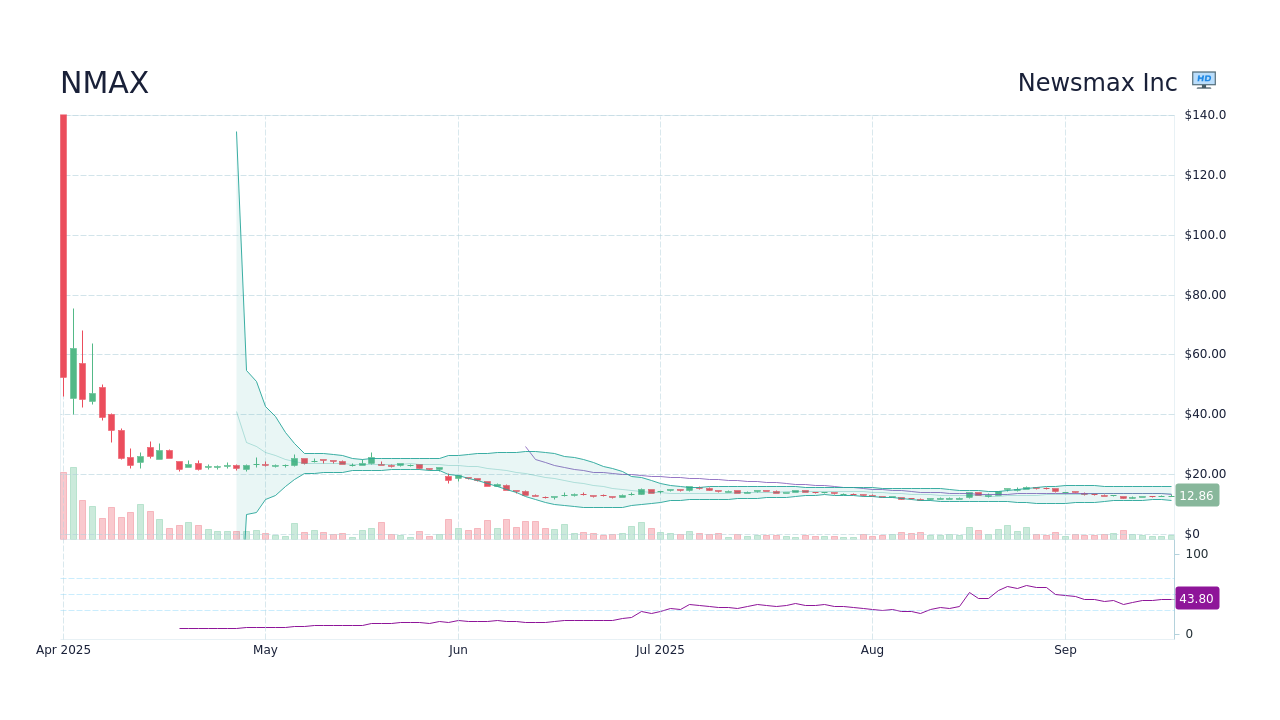Select the Aug axis tab label
The image size is (1280, 720).
click(871, 649)
